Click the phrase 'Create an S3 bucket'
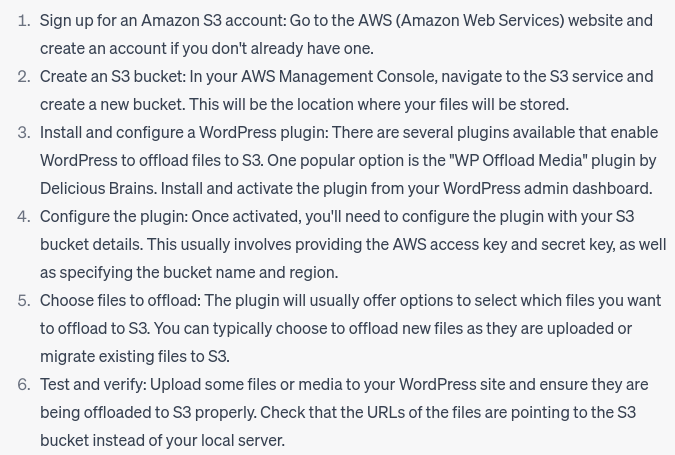 tap(112, 77)
